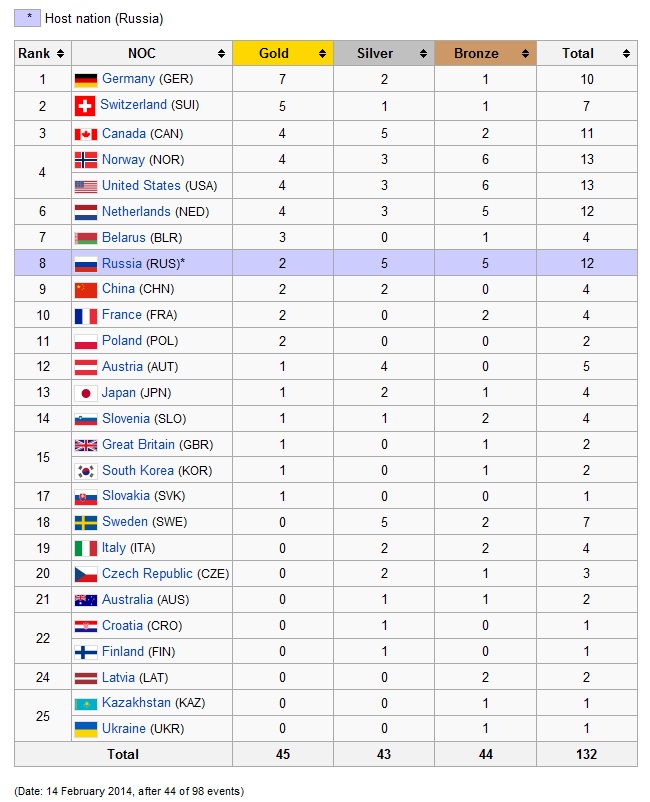650x802 pixels.
Task: Open the Sweden link
Action: pos(125,521)
